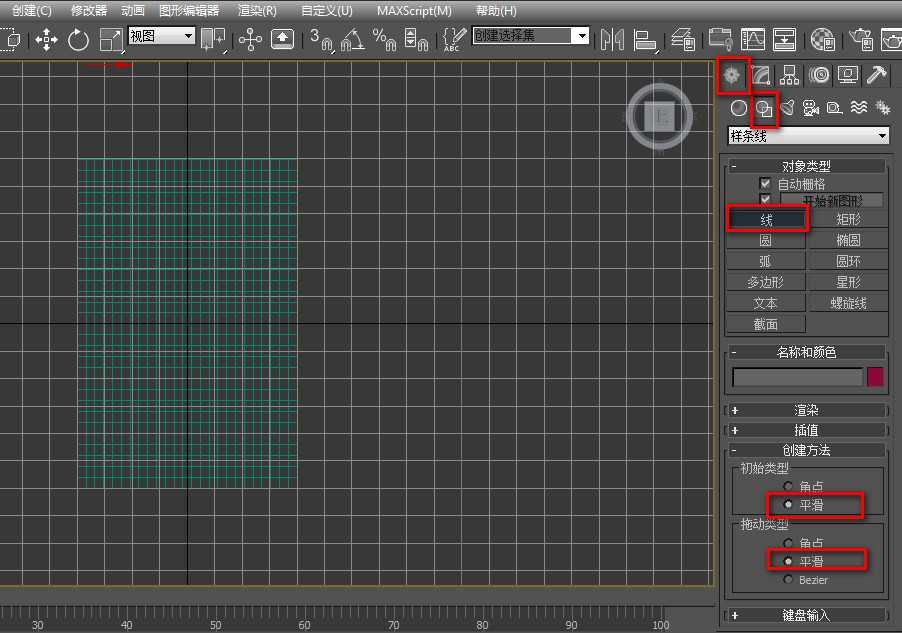The image size is (902, 633).
Task: Switch to the Modify command panel tab
Action: [x=760, y=75]
